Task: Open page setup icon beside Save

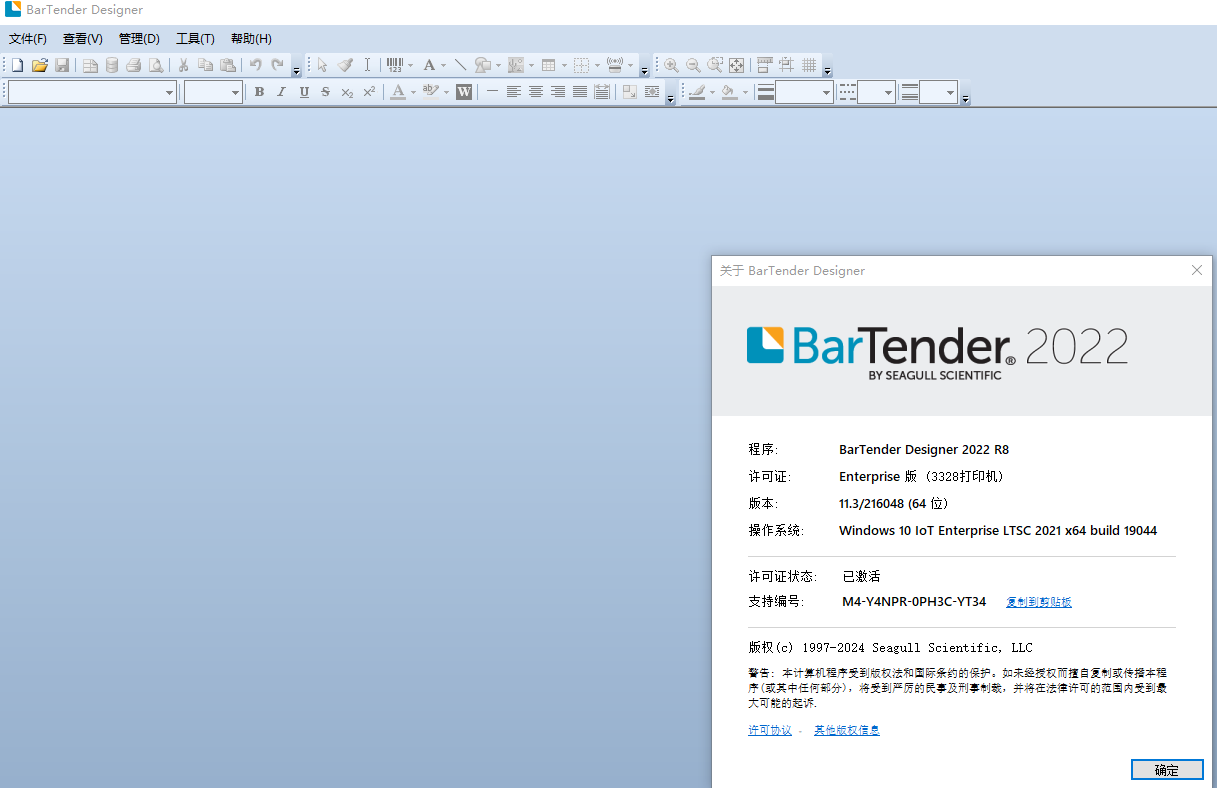Action: (x=90, y=65)
